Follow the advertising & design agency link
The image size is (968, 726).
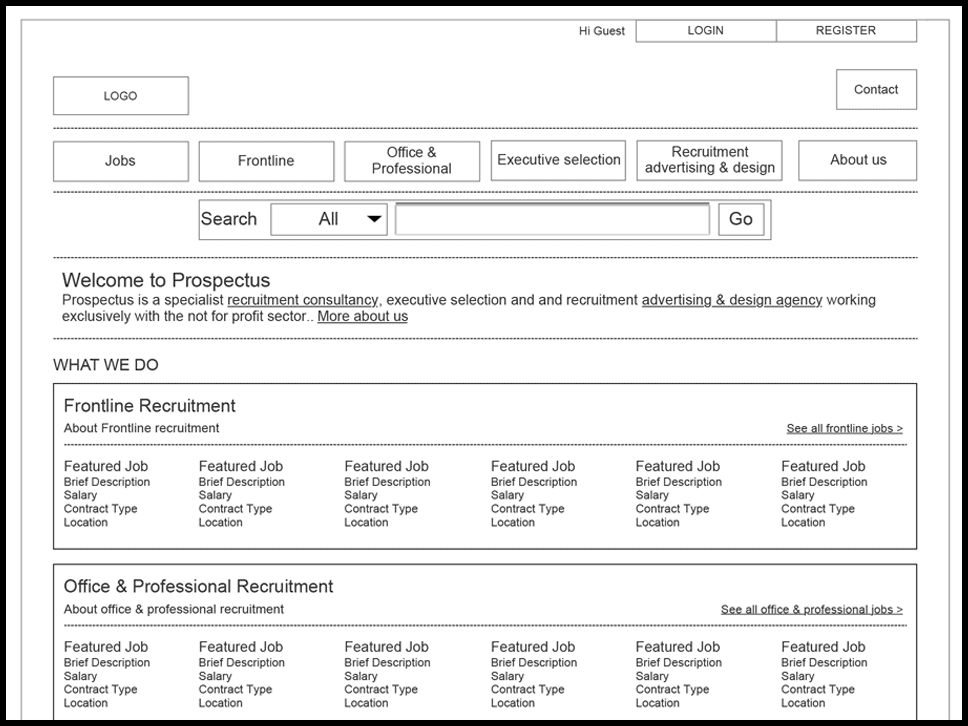pyautogui.click(x=732, y=300)
